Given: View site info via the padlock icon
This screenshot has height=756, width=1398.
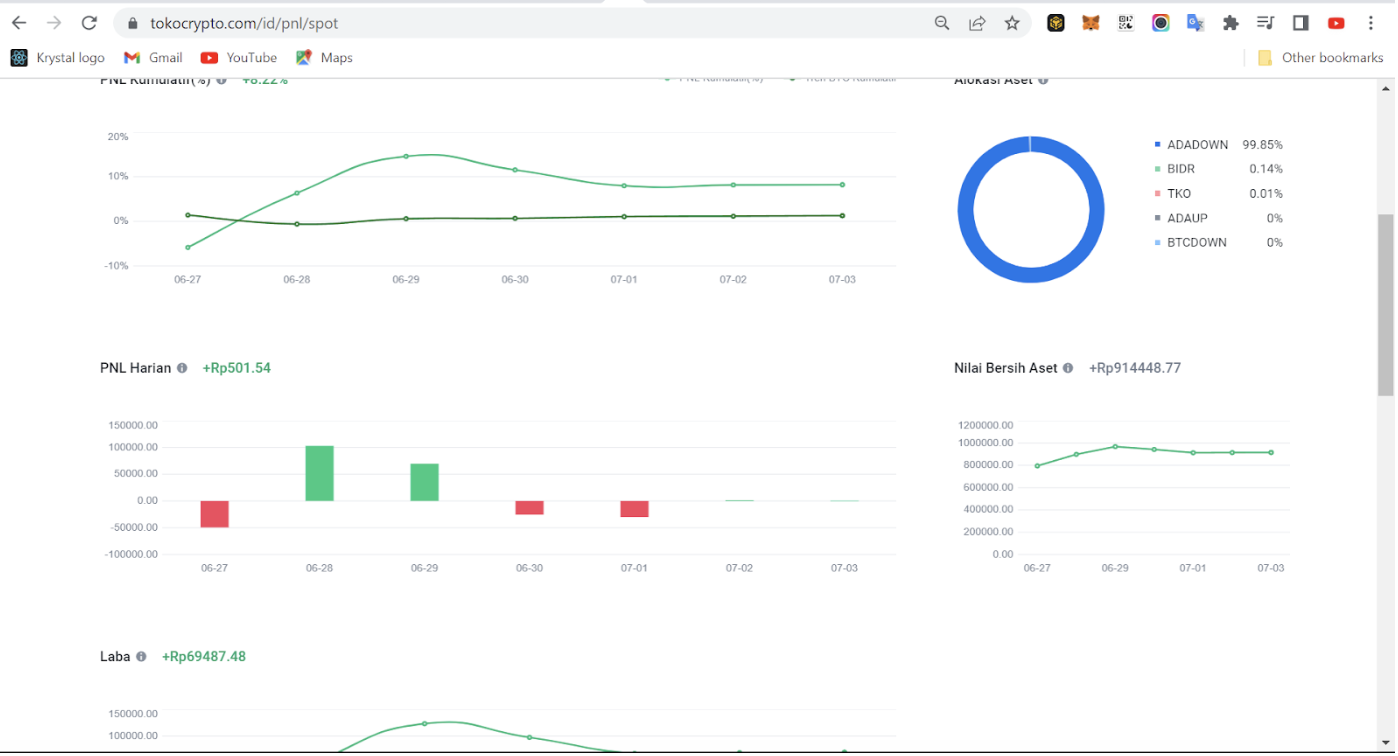Looking at the screenshot, I should (x=131, y=23).
